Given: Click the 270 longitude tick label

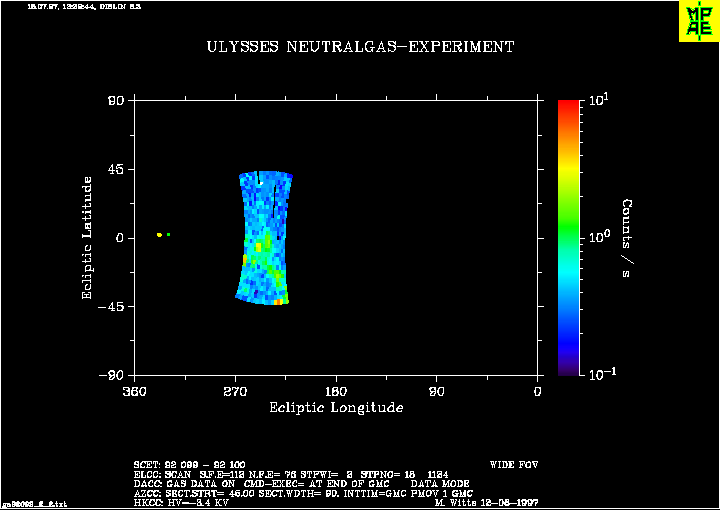Looking at the screenshot, I should coord(236,390).
